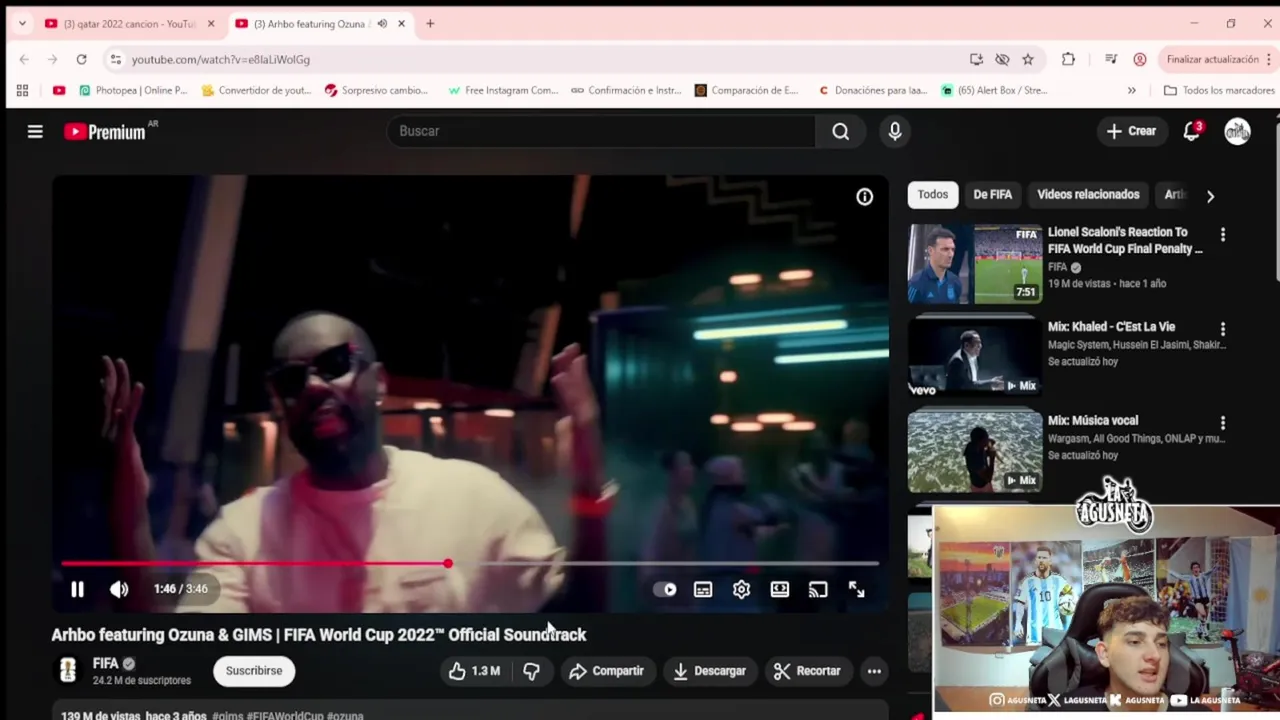Cast video to a TV

(818, 589)
